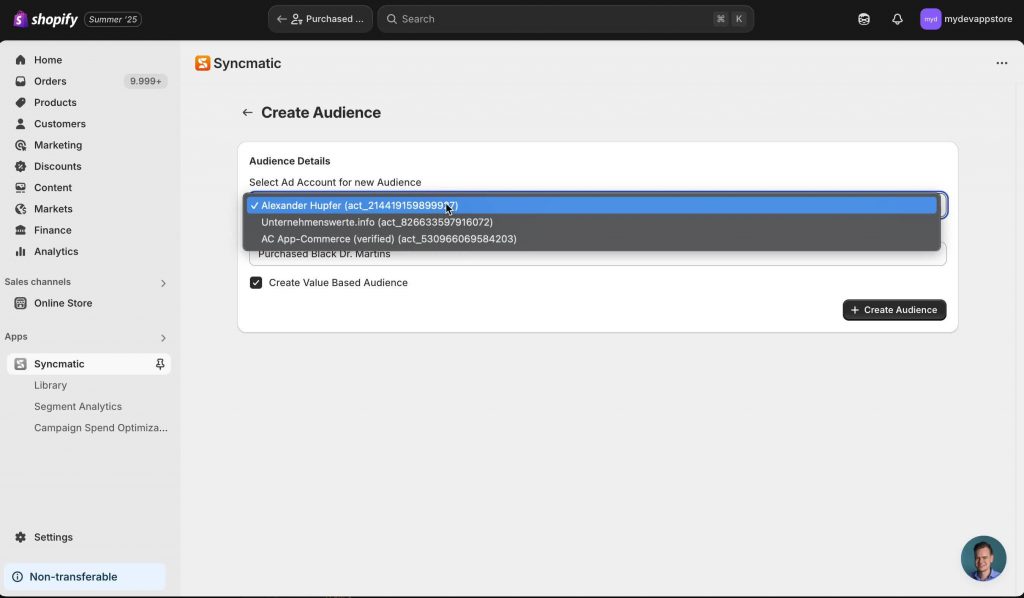
Task: Open the chat support avatar
Action: pos(983,559)
